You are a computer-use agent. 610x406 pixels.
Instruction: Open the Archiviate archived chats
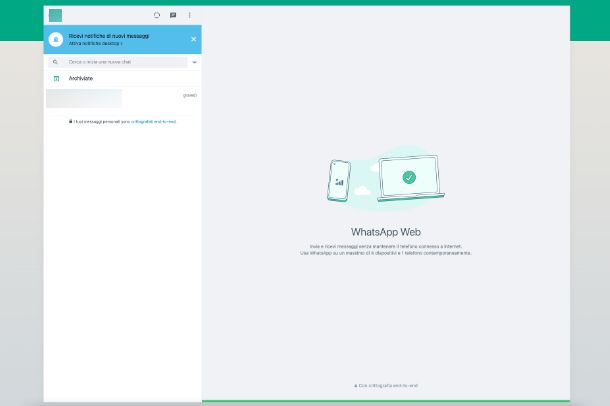pyautogui.click(x=123, y=79)
